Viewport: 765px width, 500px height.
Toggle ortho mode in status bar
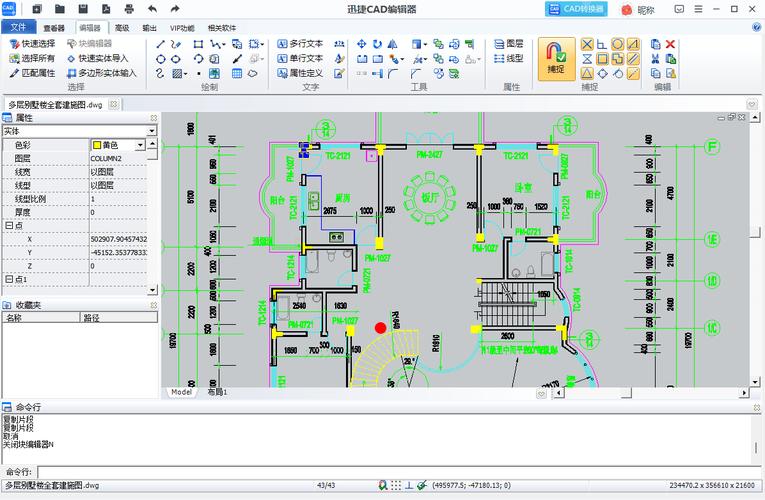point(409,485)
